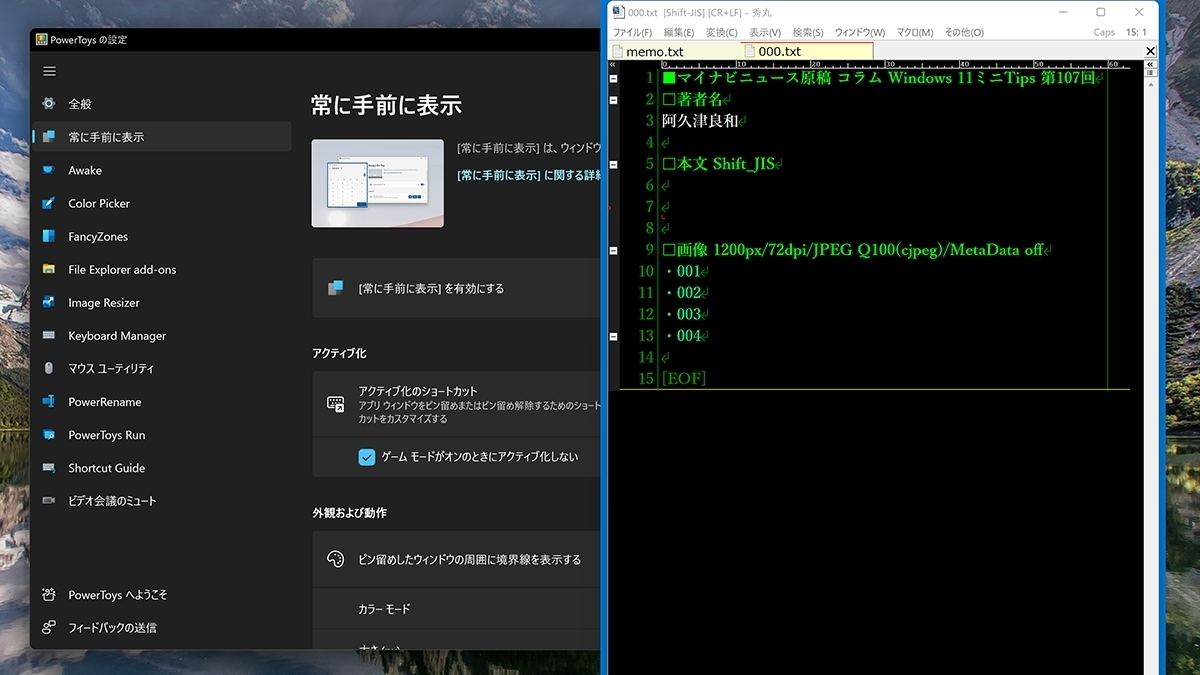The width and height of the screenshot is (1200, 675).
Task: Click the カラー モード setting row
Action: tap(457, 609)
